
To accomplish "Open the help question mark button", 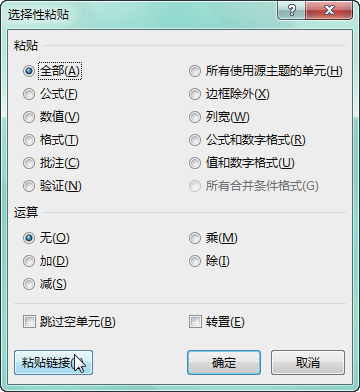I will [292, 10].
